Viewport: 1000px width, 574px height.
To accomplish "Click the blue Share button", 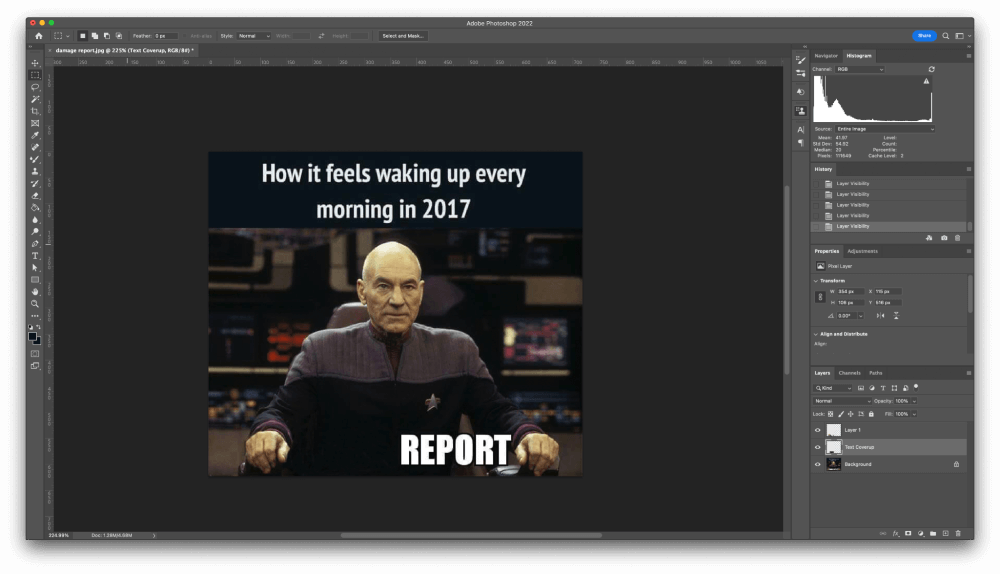I will 924,35.
